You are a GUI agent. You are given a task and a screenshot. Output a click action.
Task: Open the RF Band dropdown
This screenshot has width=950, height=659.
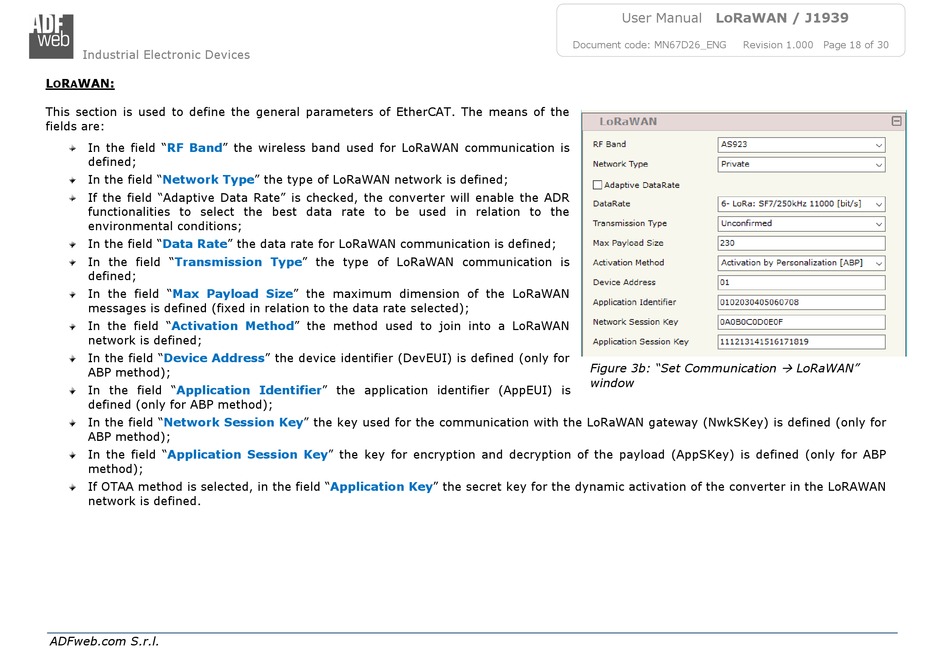coord(801,144)
